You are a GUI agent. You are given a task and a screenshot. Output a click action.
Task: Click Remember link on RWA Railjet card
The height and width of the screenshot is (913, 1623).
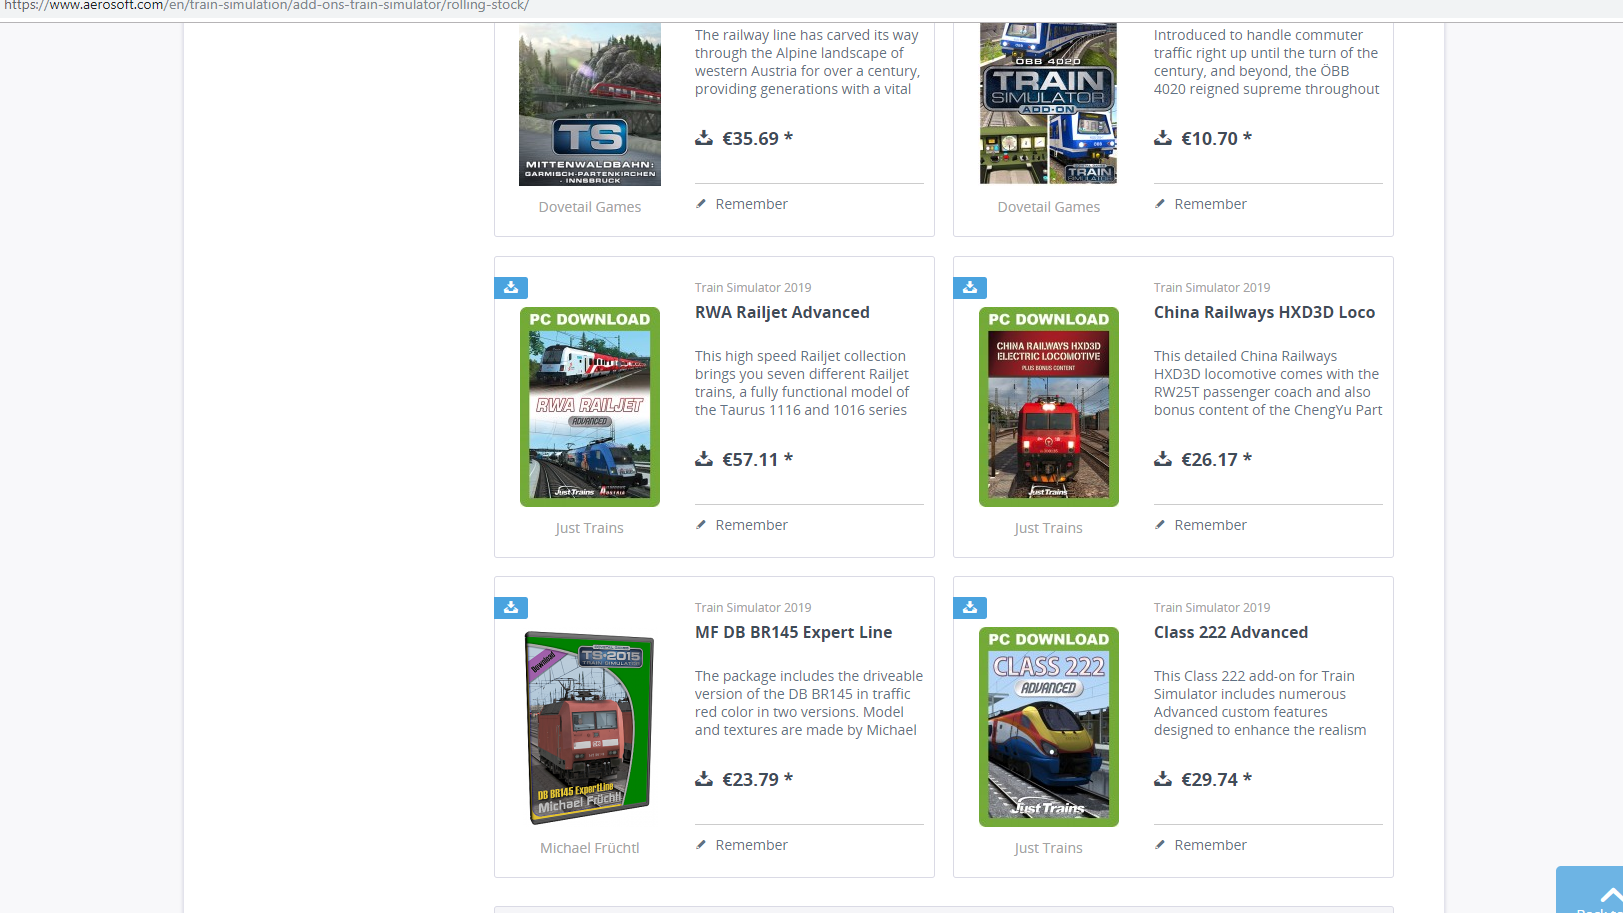tap(751, 525)
